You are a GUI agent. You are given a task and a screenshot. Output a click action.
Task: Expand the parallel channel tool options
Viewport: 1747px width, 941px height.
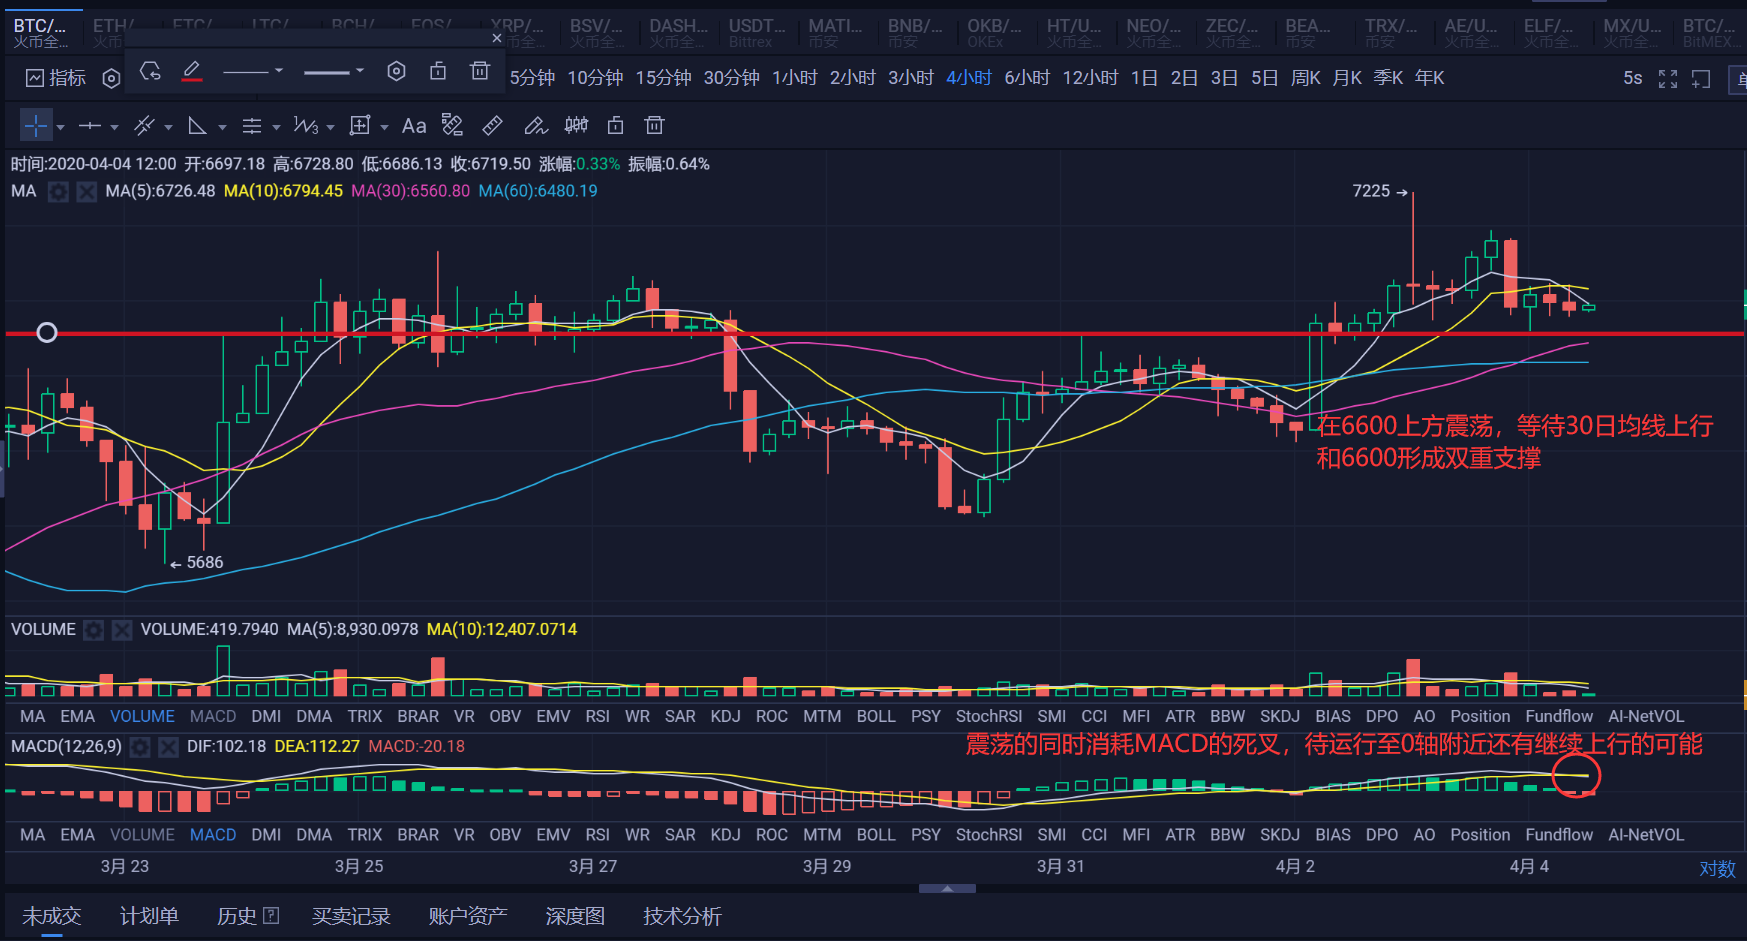(168, 127)
